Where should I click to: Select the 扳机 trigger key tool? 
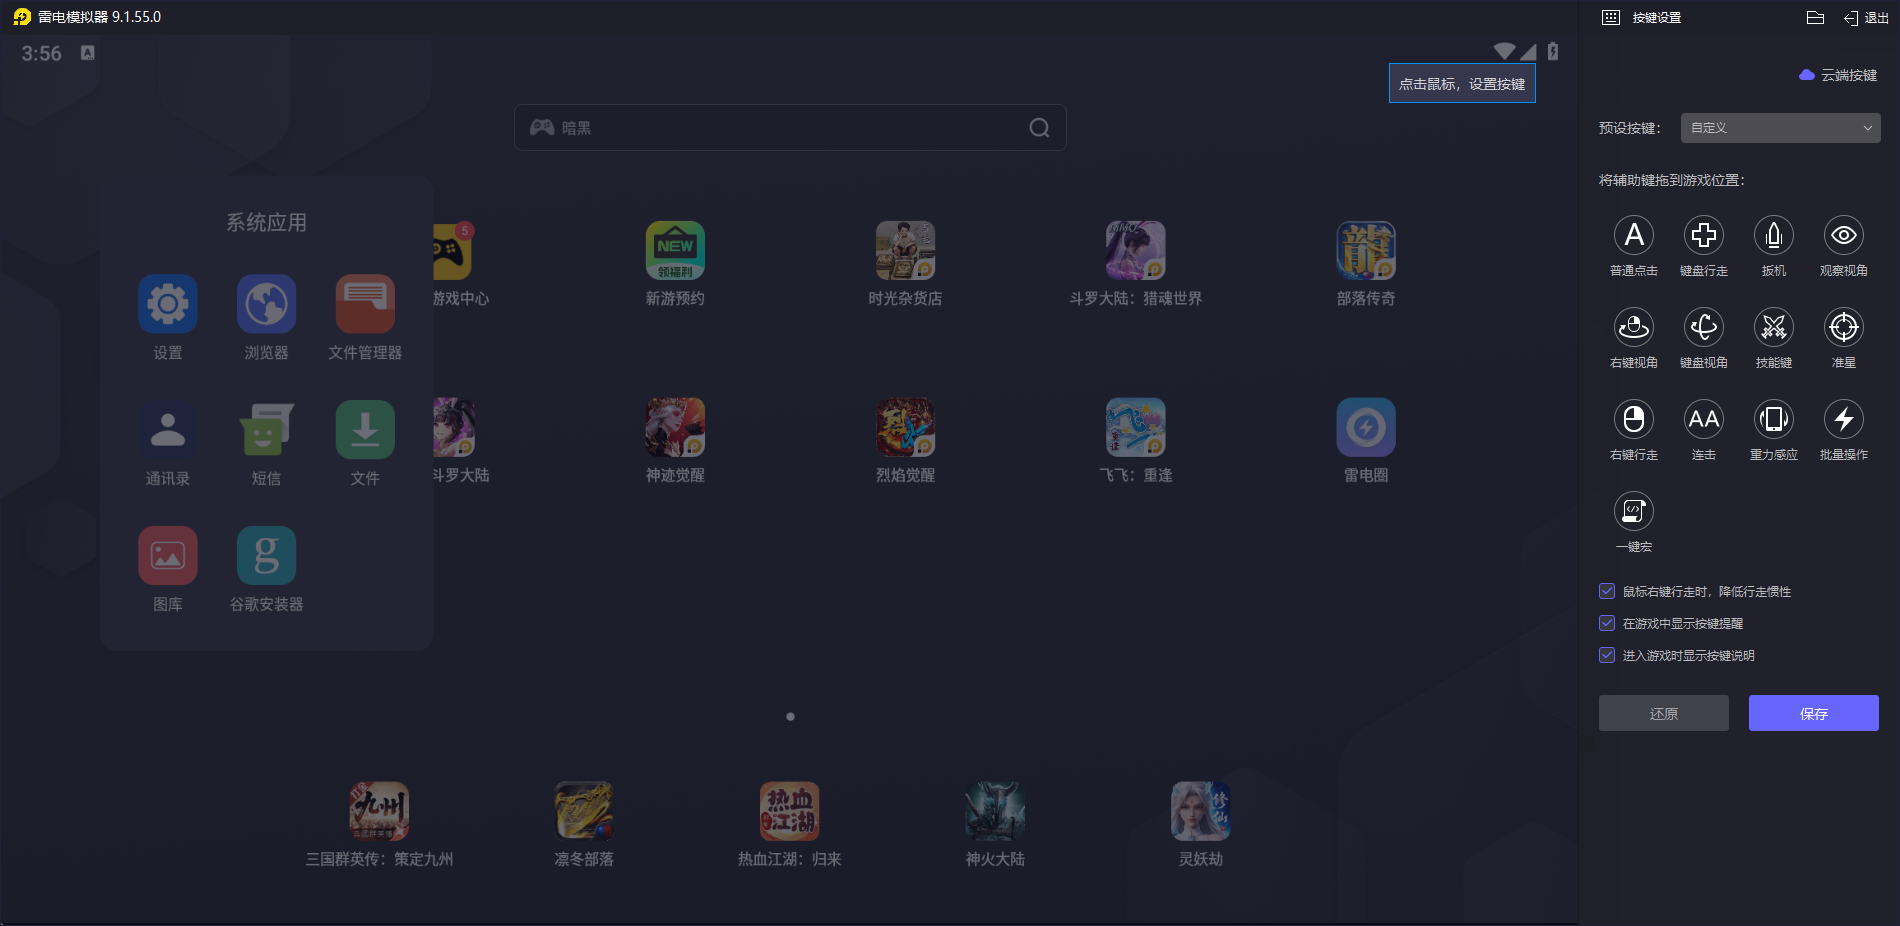(1774, 236)
